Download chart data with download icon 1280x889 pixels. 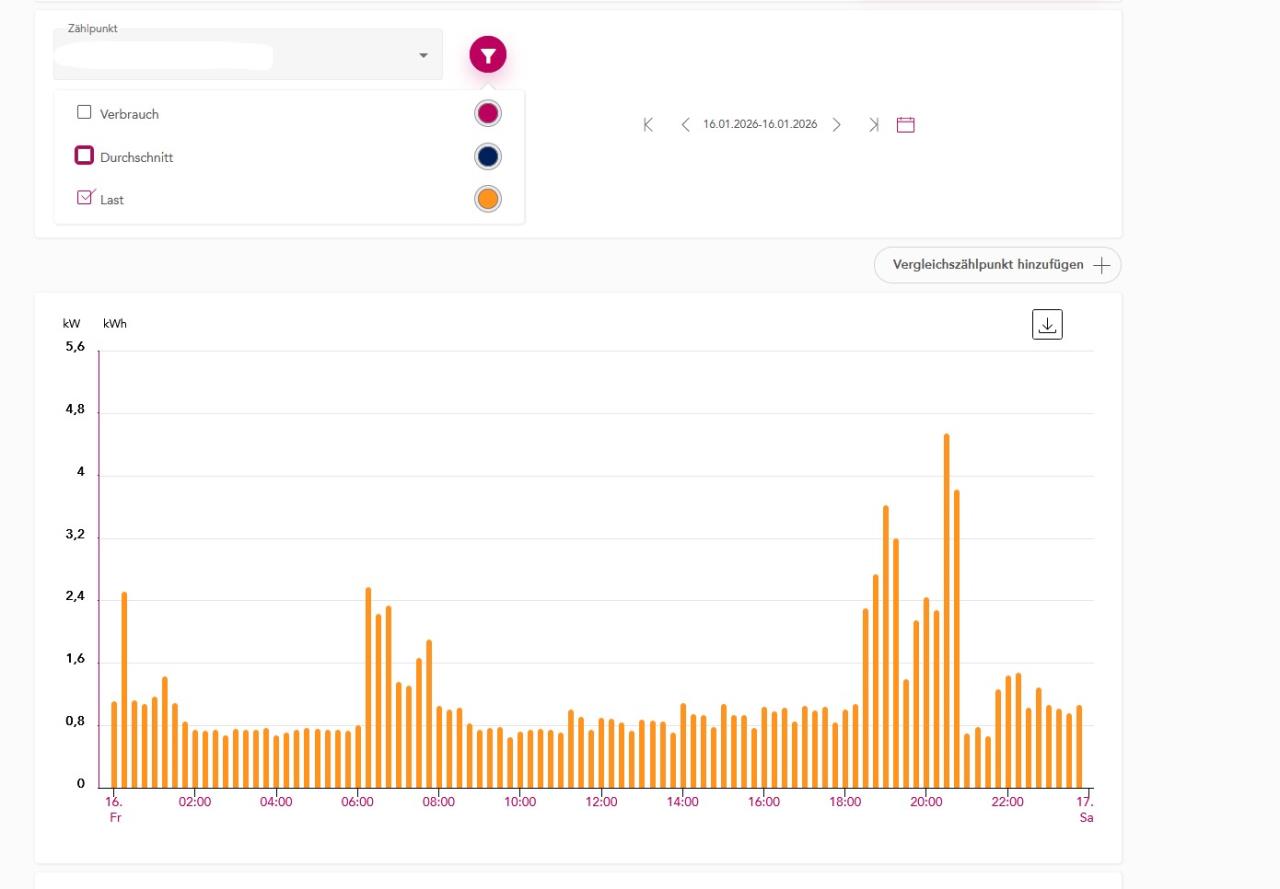[x=1047, y=325]
